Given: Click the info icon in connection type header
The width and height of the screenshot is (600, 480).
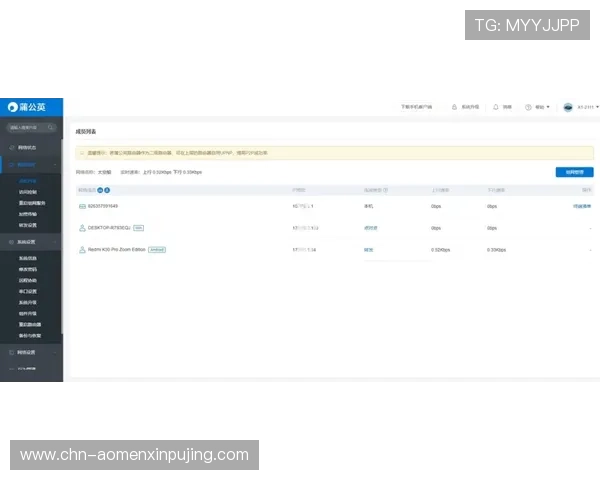Looking at the screenshot, I should [x=106, y=189].
